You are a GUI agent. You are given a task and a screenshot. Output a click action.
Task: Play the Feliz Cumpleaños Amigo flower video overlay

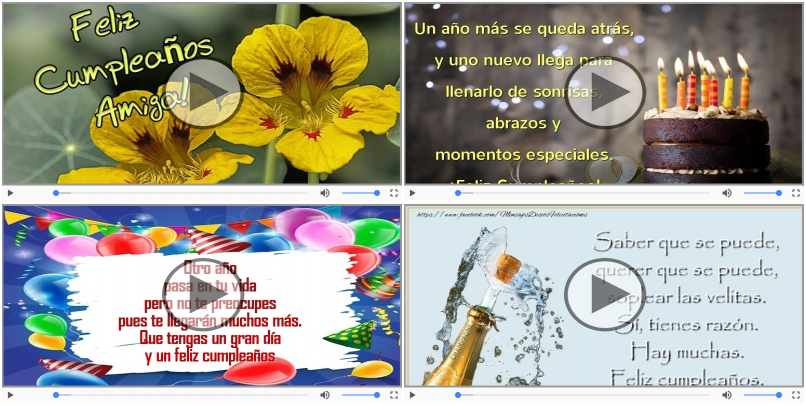click(x=200, y=92)
